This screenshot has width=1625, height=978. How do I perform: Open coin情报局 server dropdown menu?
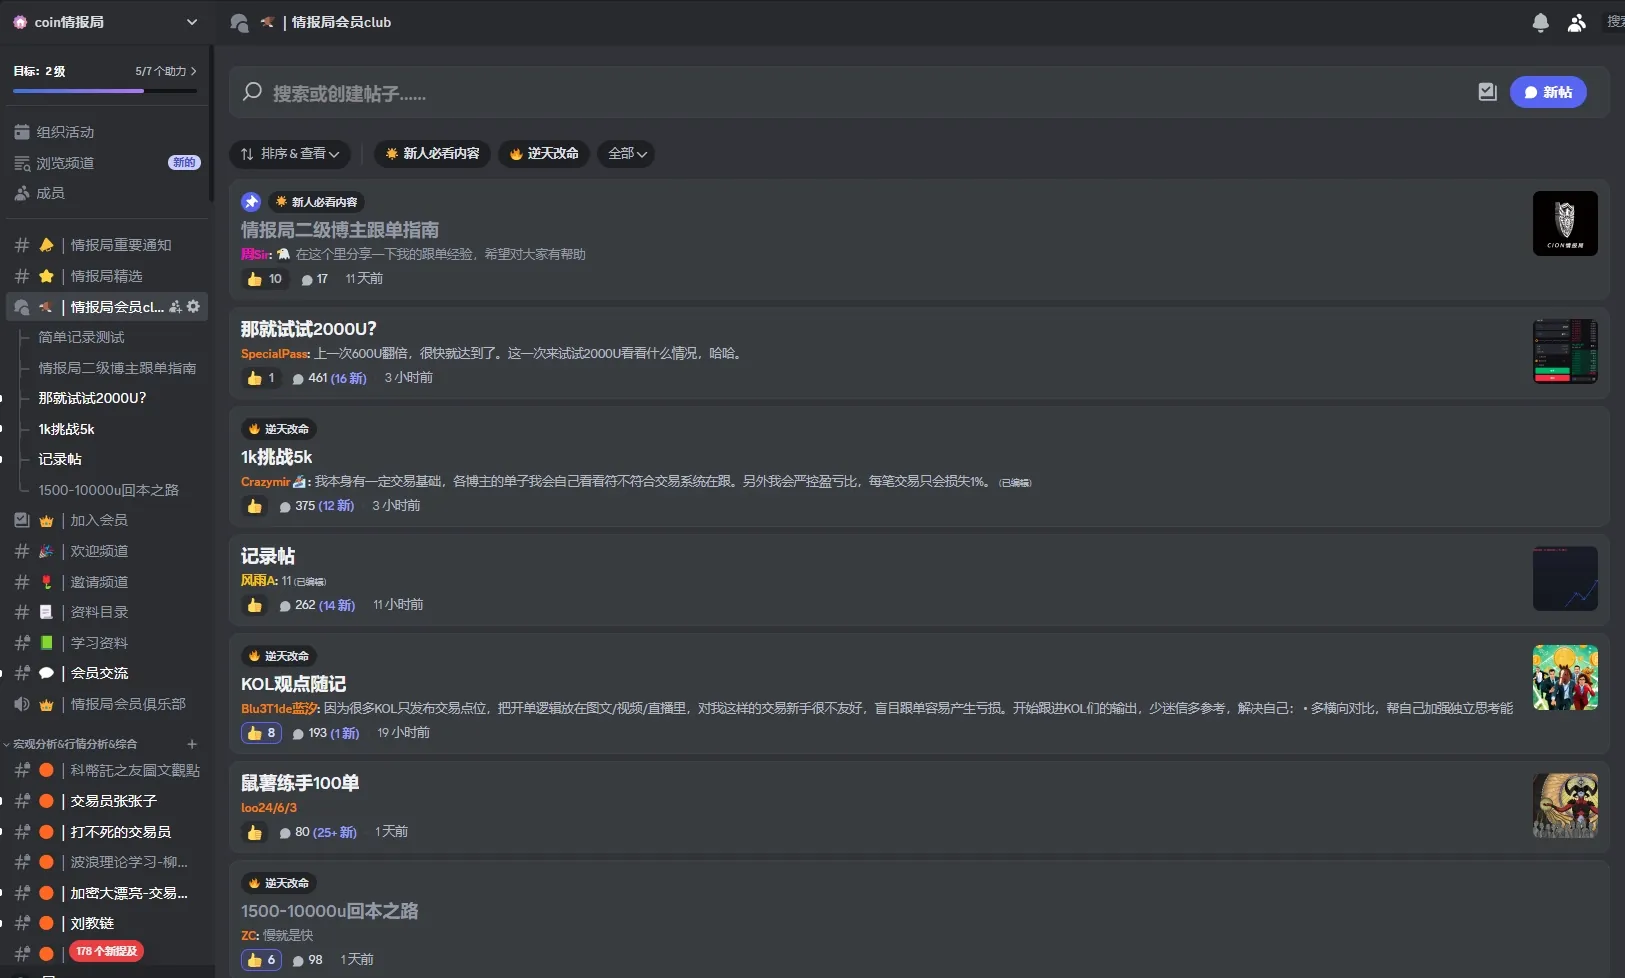point(192,22)
